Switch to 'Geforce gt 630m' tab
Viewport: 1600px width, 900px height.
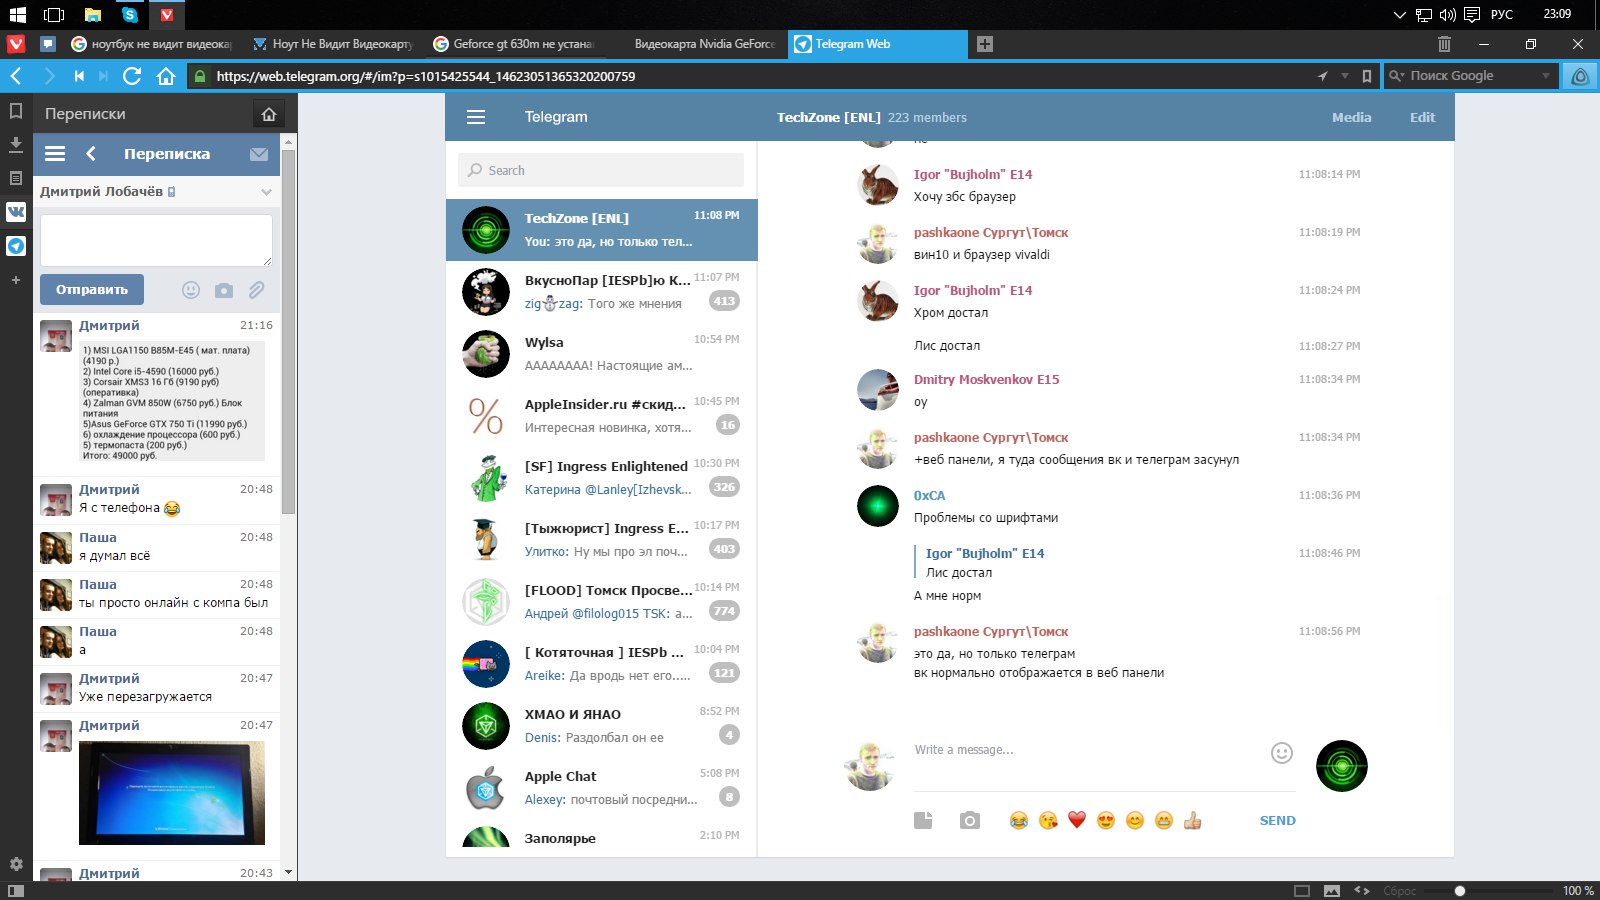tap(515, 44)
